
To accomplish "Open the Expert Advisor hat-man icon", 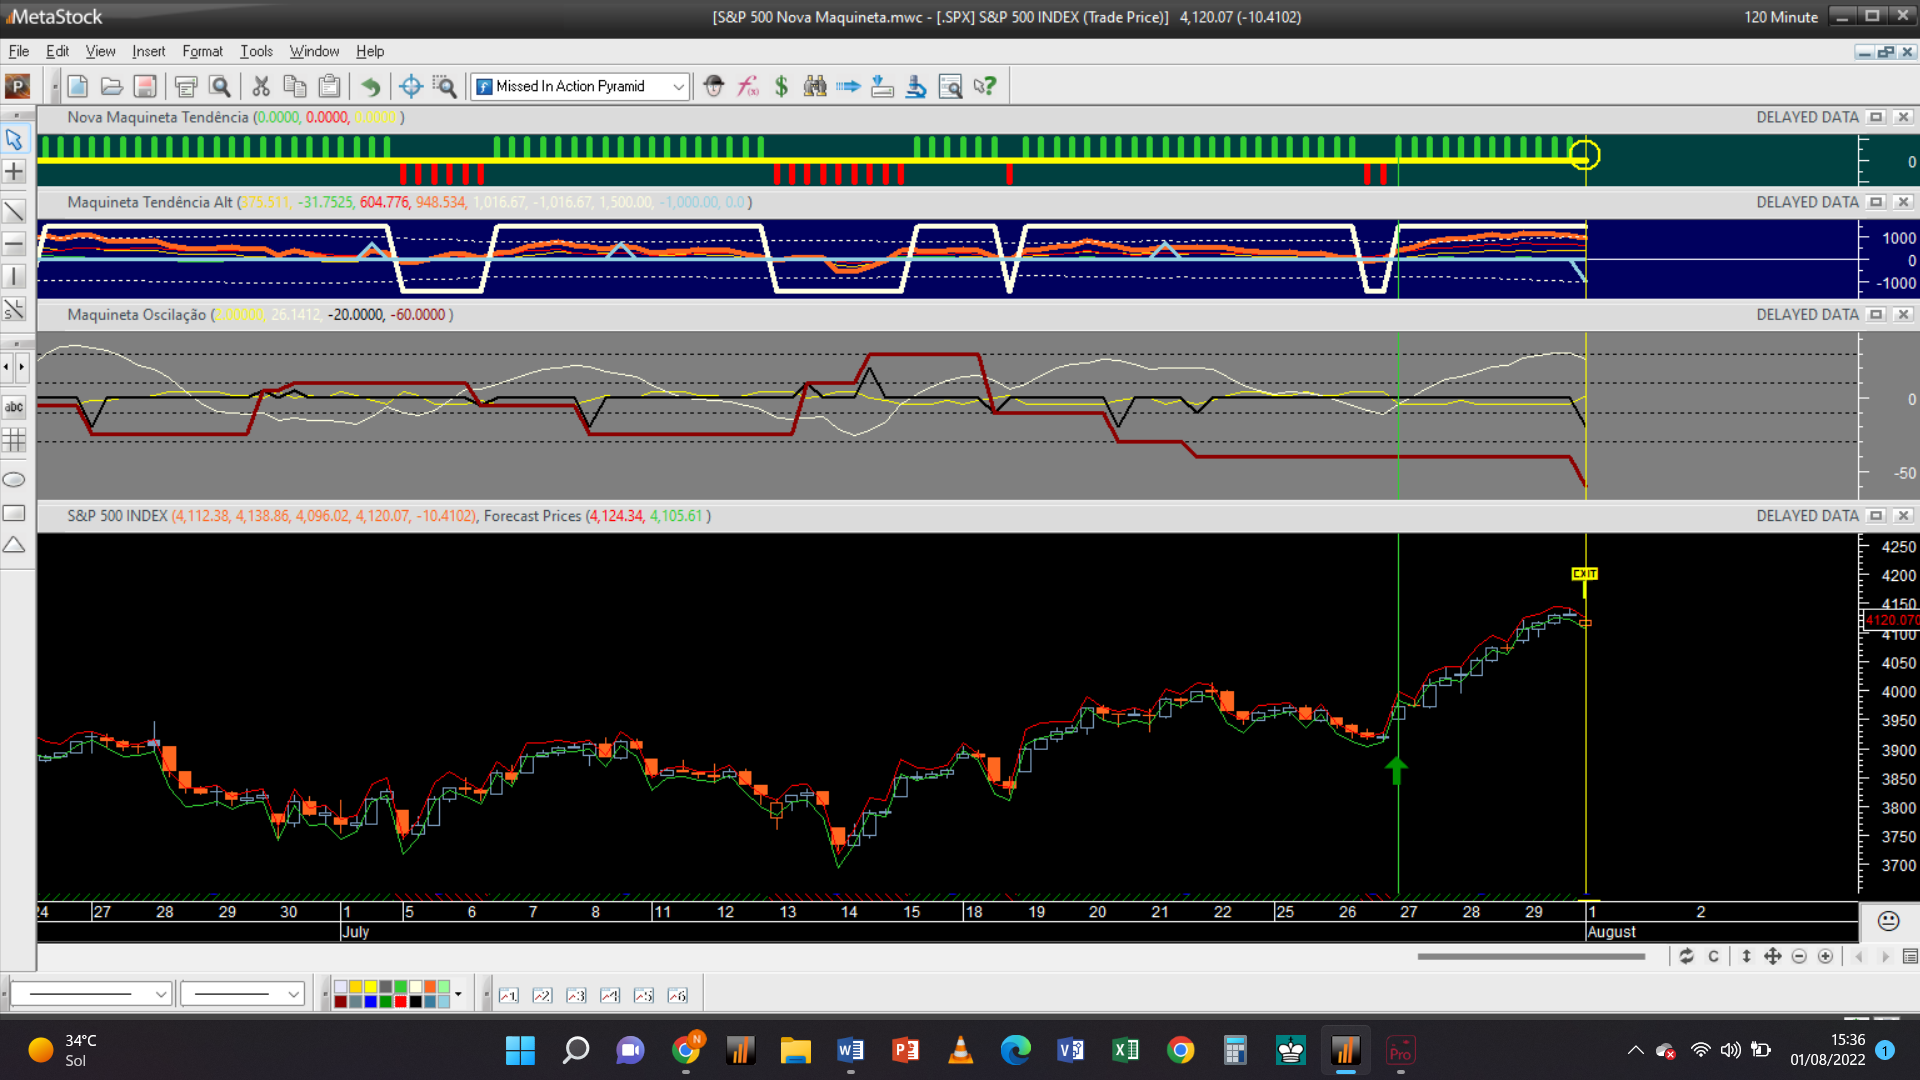I will point(713,87).
